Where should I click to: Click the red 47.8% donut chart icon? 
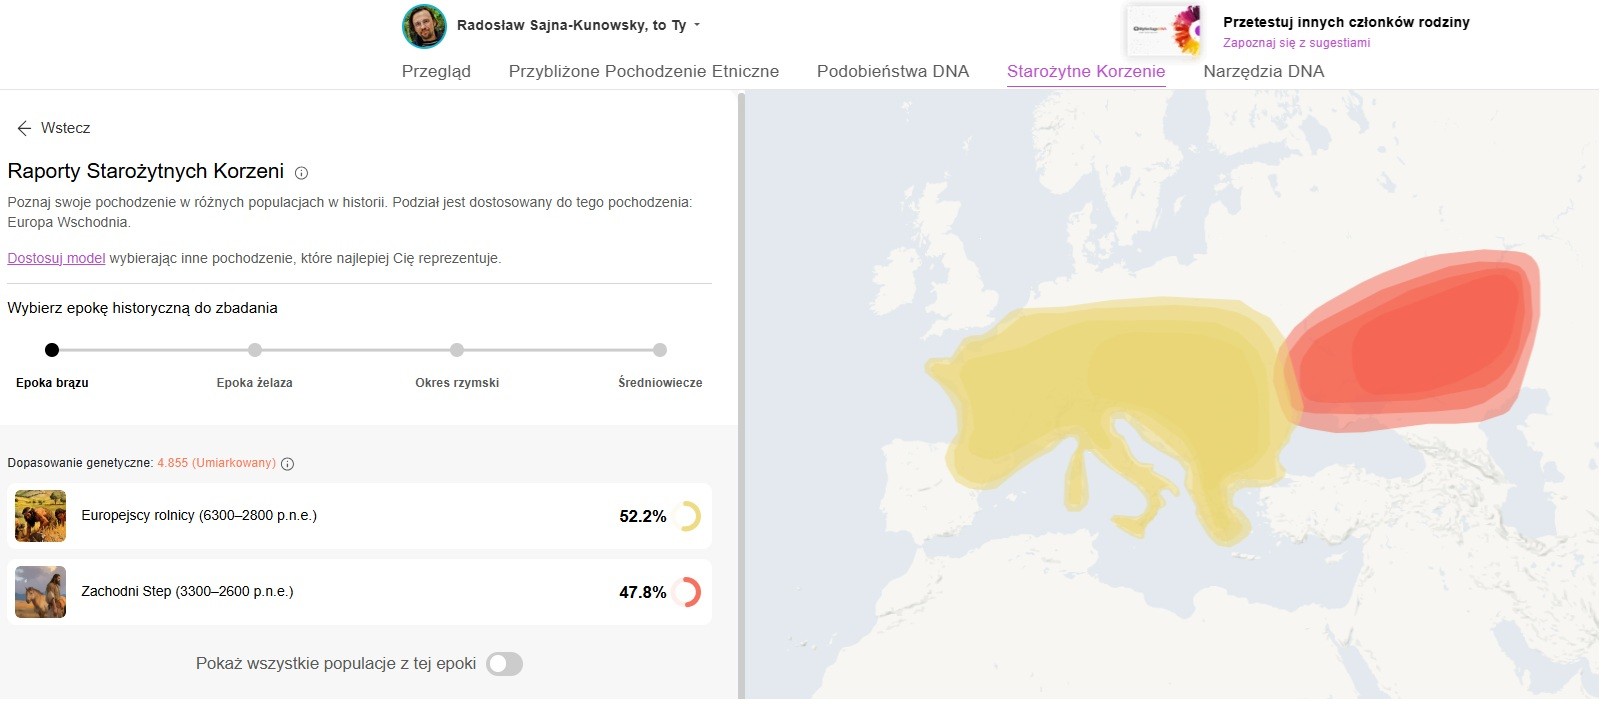[687, 592]
